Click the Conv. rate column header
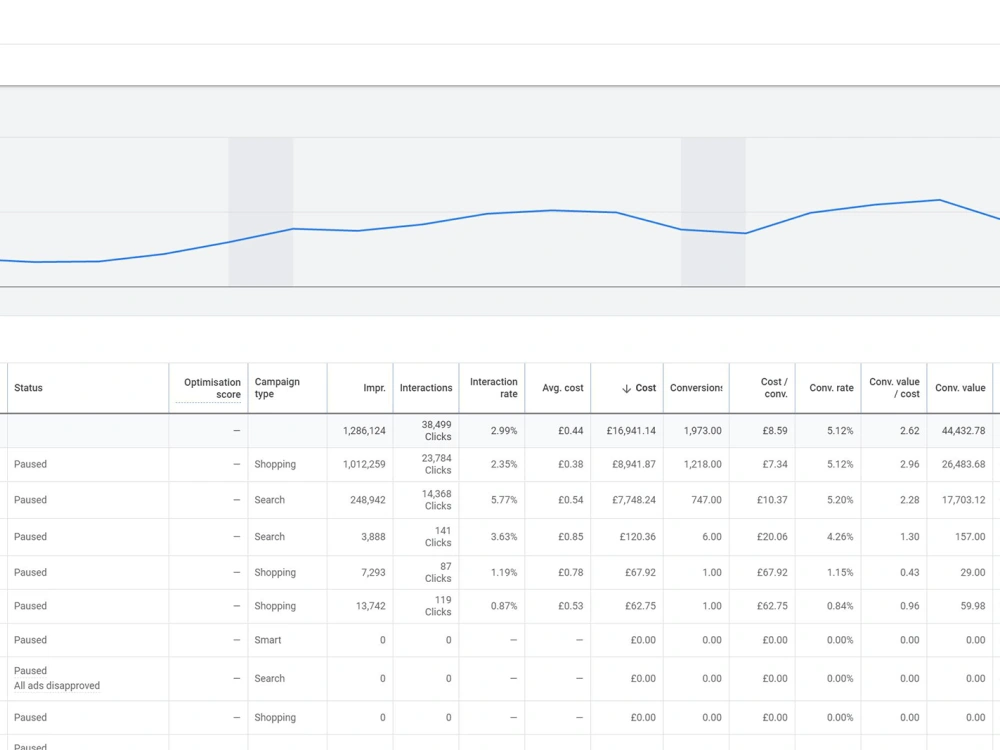The height and width of the screenshot is (750, 1000). pyautogui.click(x=831, y=388)
